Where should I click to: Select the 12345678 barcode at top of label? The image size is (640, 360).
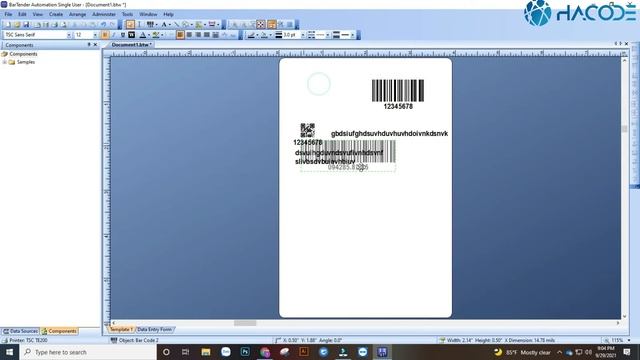(x=398, y=94)
